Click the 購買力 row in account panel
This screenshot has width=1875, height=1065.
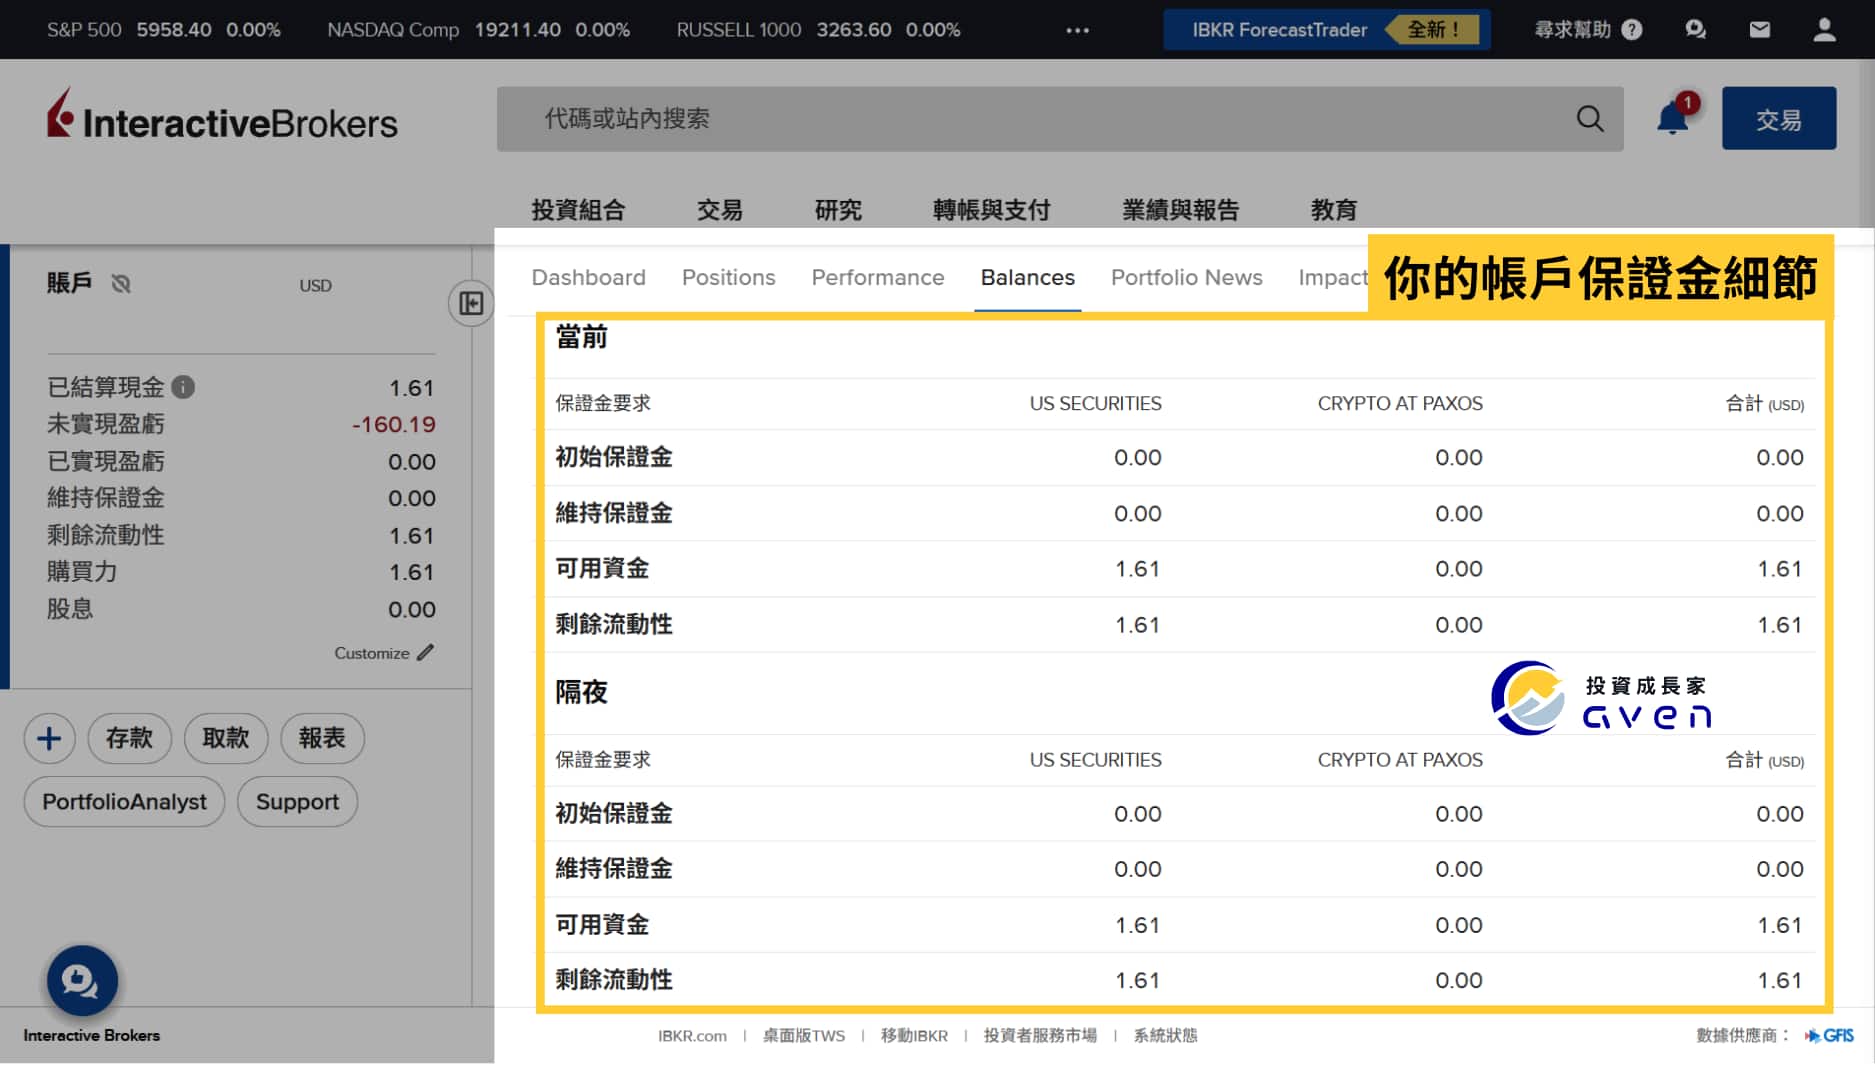coord(241,572)
